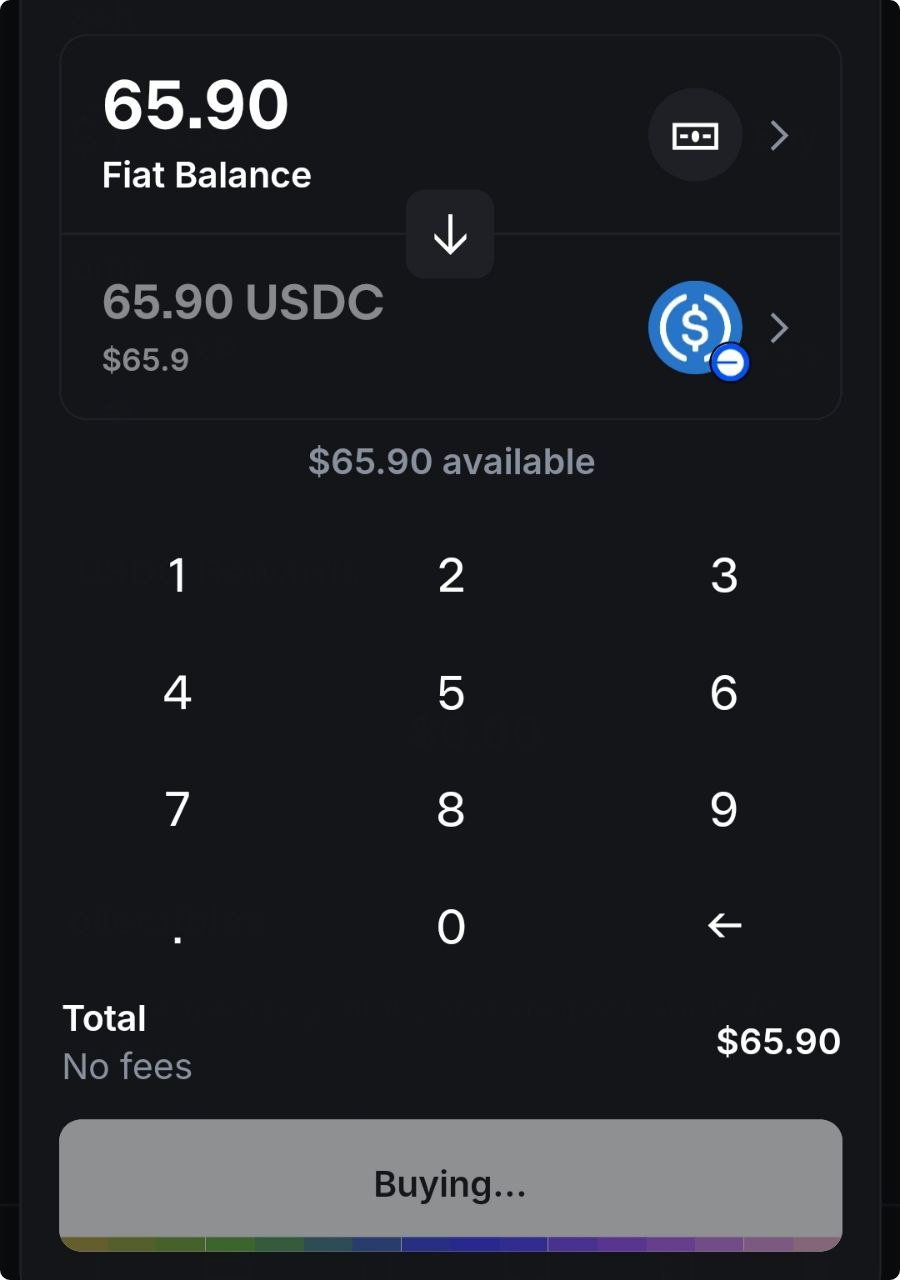Swap direction using the down arrow button
Screen dimensions: 900x1280
450,234
